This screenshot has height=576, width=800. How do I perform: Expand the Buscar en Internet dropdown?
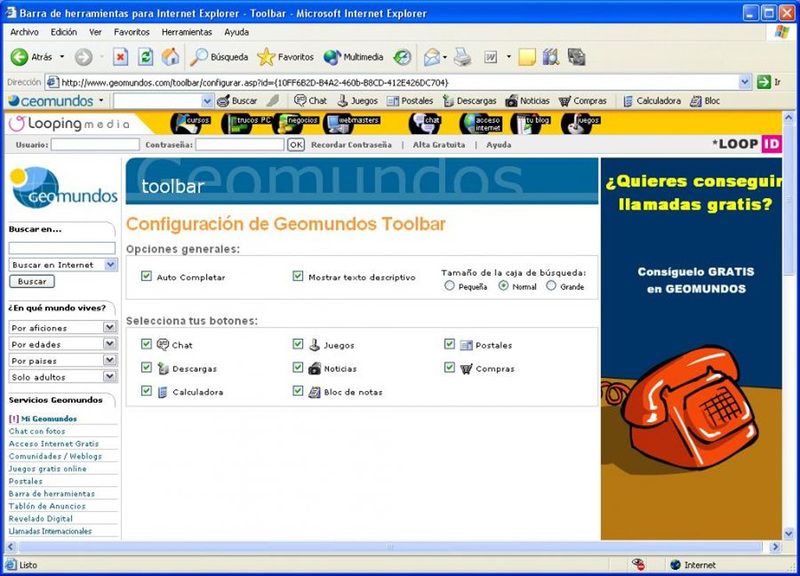[x=111, y=265]
